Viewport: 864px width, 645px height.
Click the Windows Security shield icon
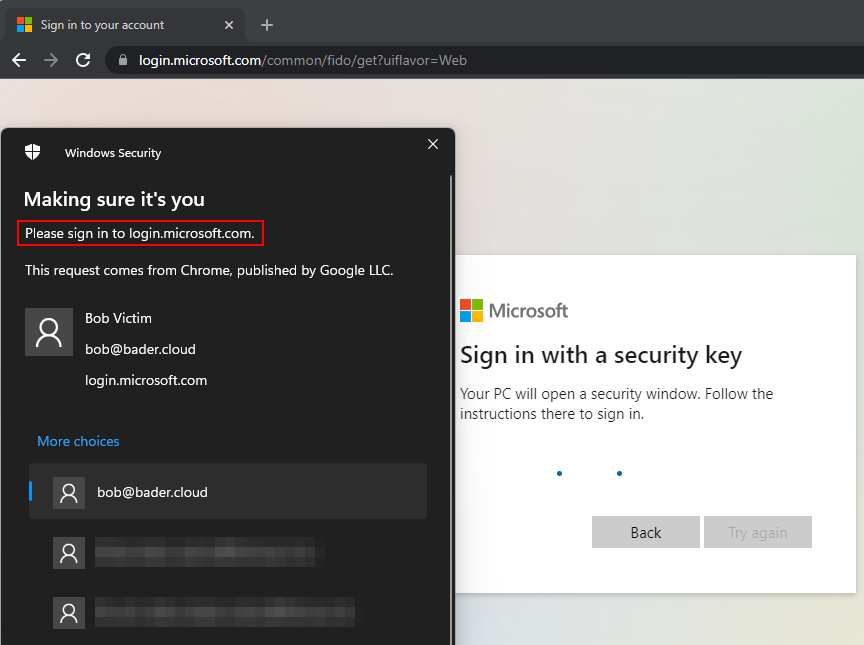click(33, 152)
